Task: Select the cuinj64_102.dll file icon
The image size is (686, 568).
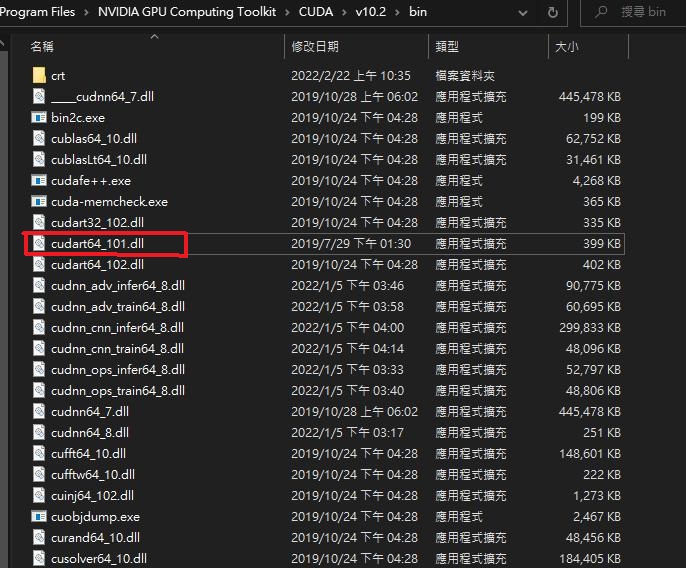Action: point(39,495)
